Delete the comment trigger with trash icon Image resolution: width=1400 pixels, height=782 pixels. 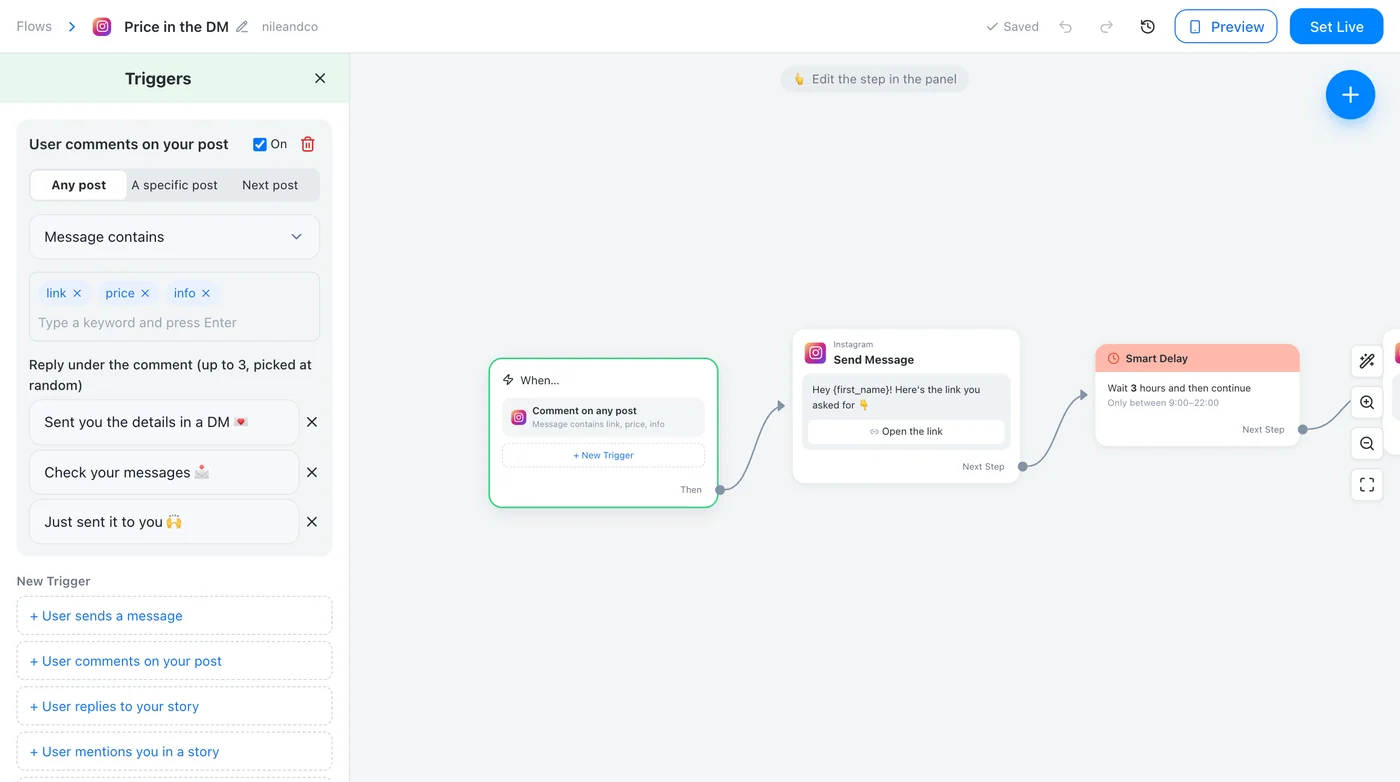tap(308, 144)
